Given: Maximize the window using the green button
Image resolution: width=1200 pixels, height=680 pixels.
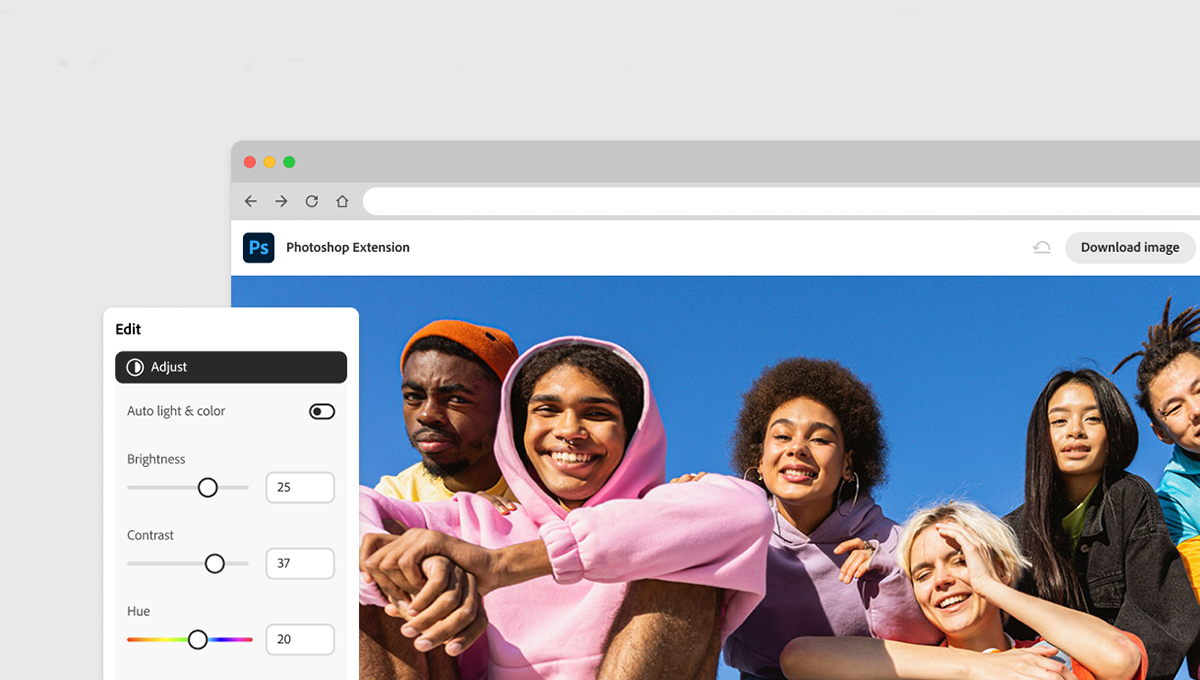Looking at the screenshot, I should tap(289, 162).
